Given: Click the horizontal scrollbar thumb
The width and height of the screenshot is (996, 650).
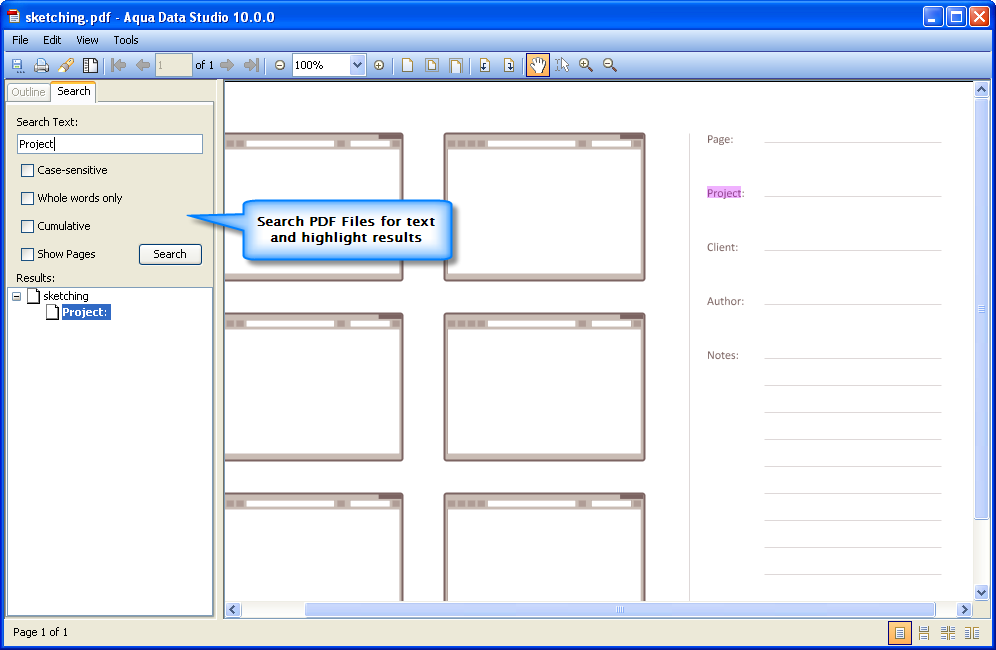Looking at the screenshot, I should click(620, 609).
